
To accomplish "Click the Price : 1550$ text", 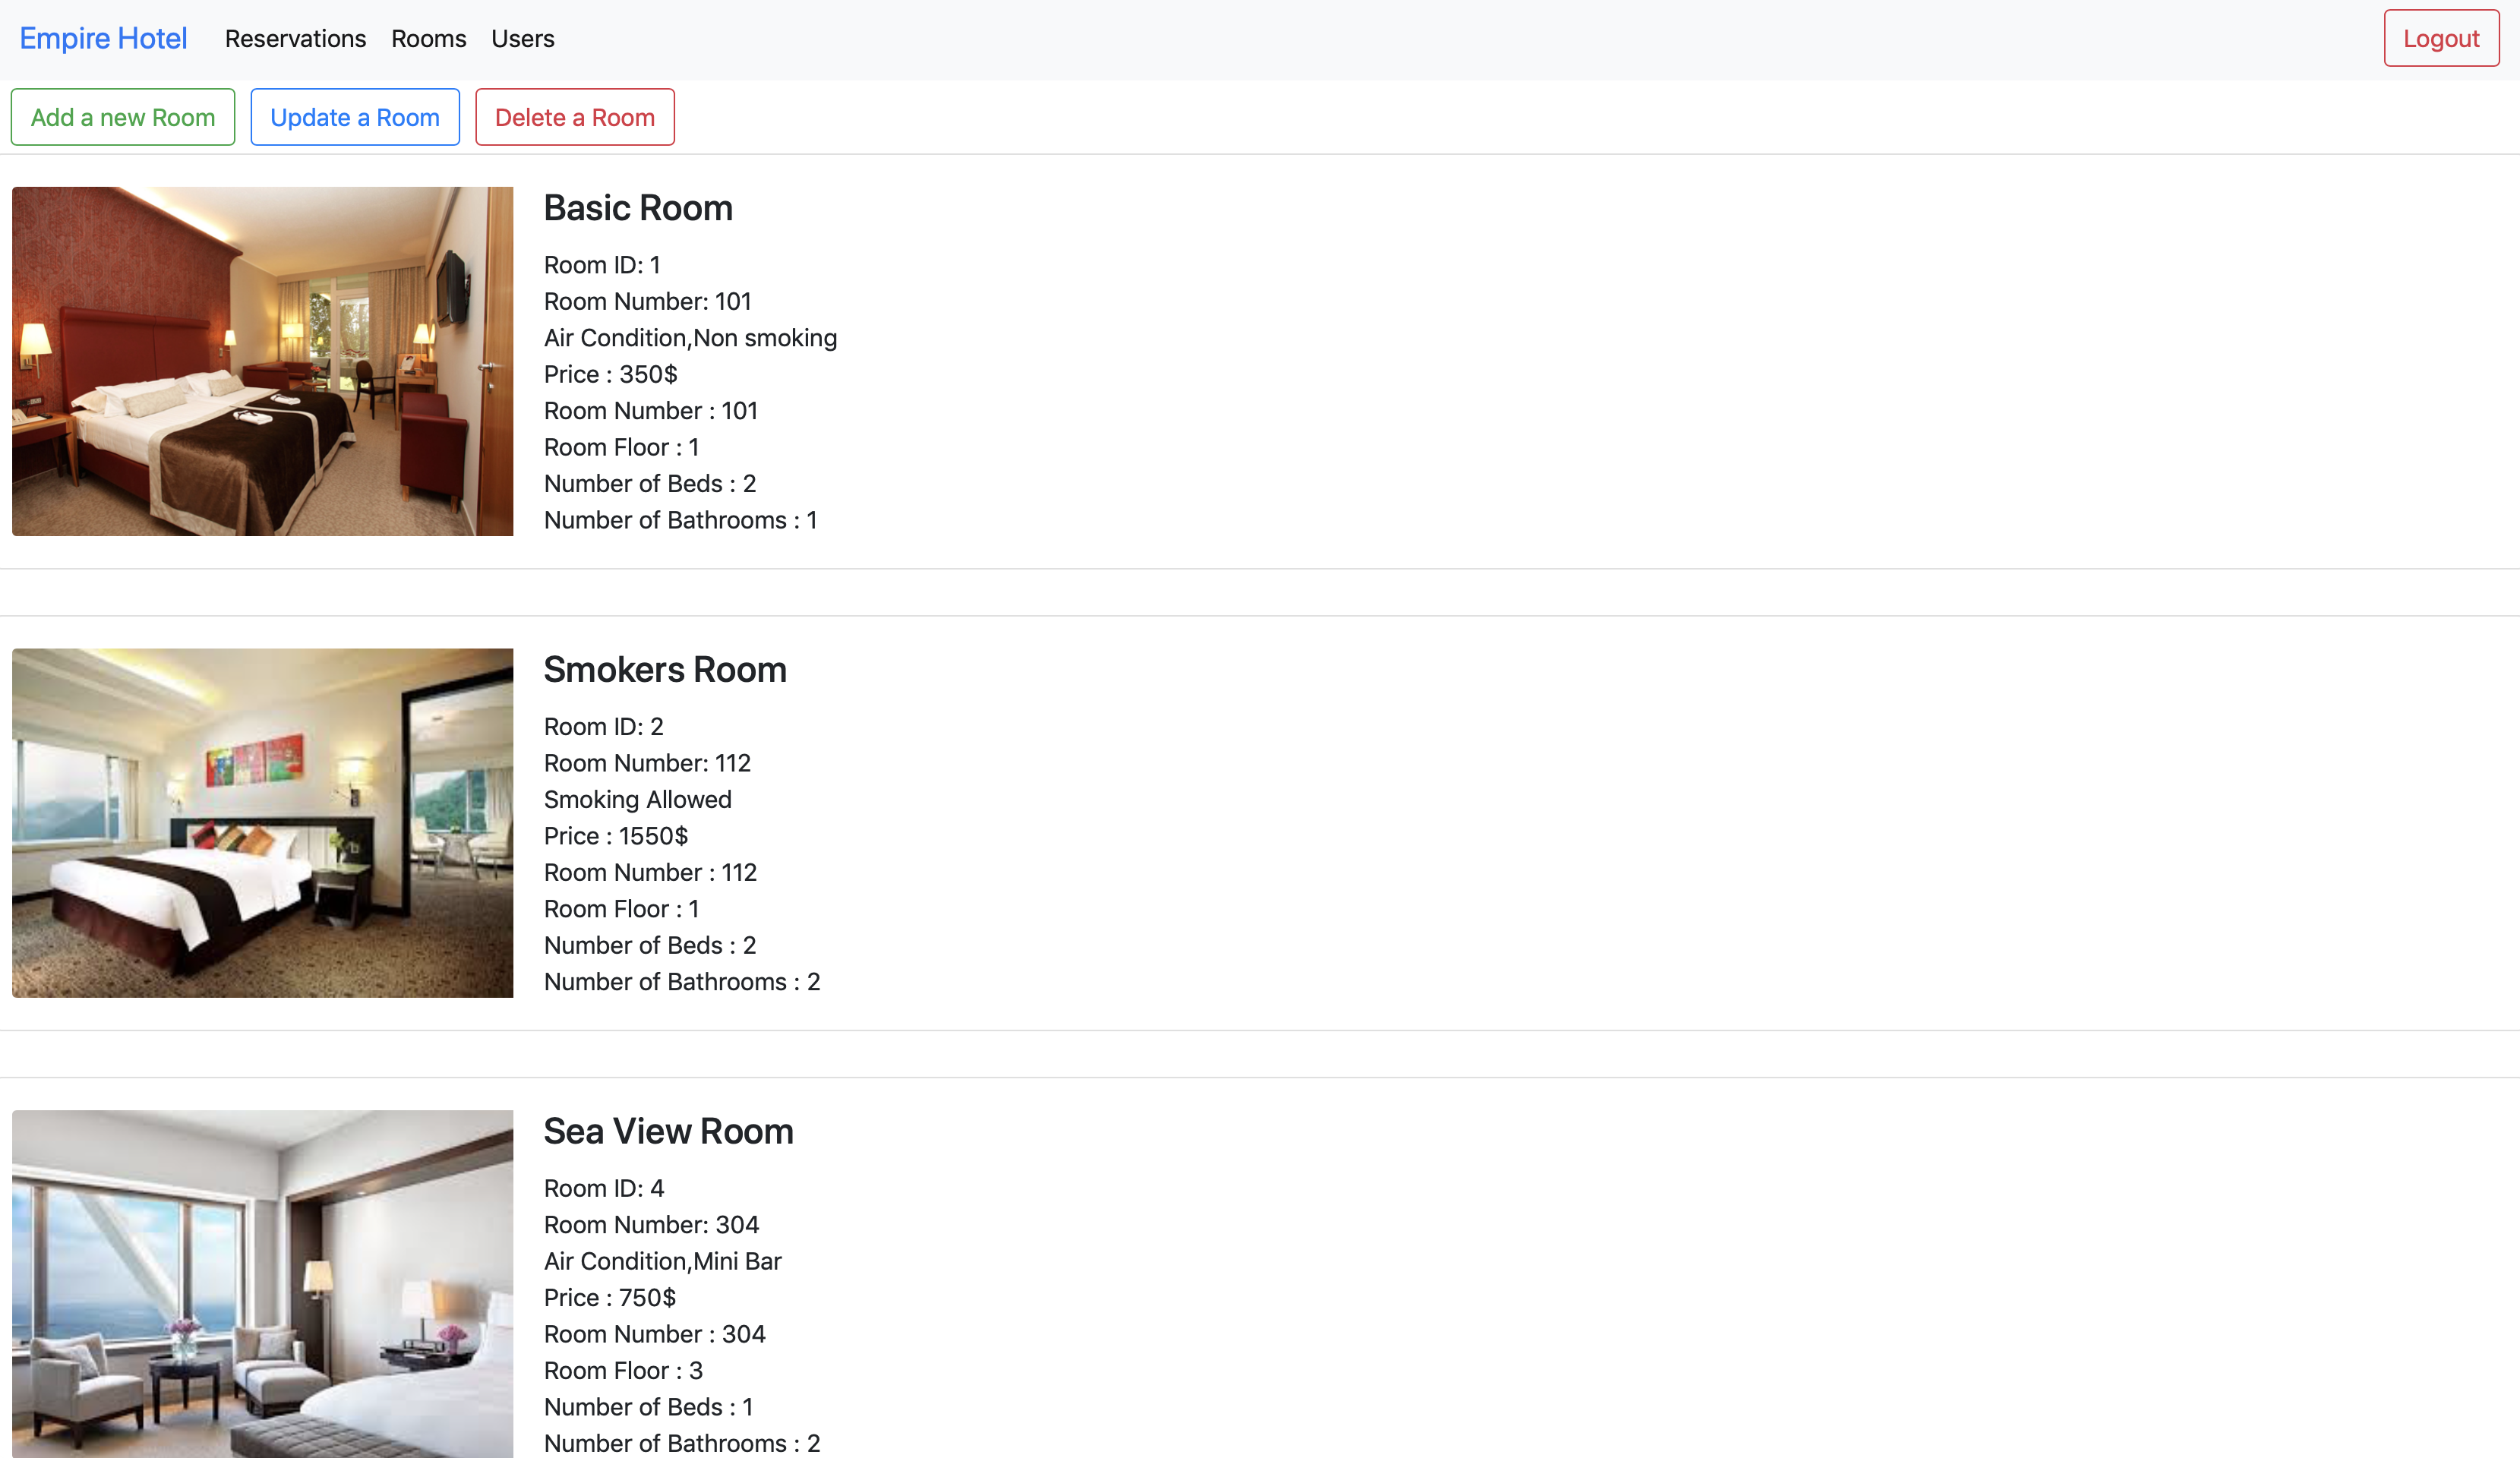I will (x=616, y=836).
